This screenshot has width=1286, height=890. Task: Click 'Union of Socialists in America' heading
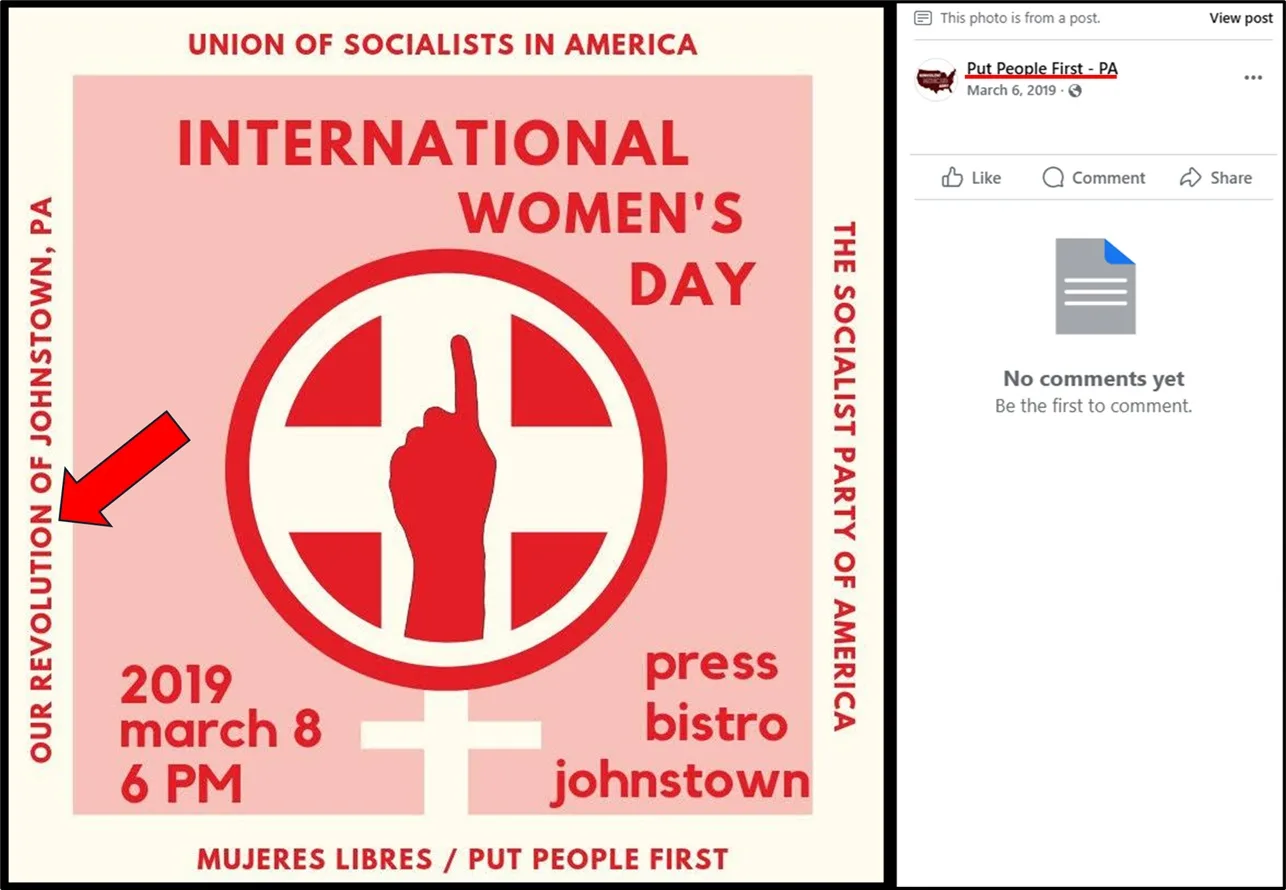442,45
